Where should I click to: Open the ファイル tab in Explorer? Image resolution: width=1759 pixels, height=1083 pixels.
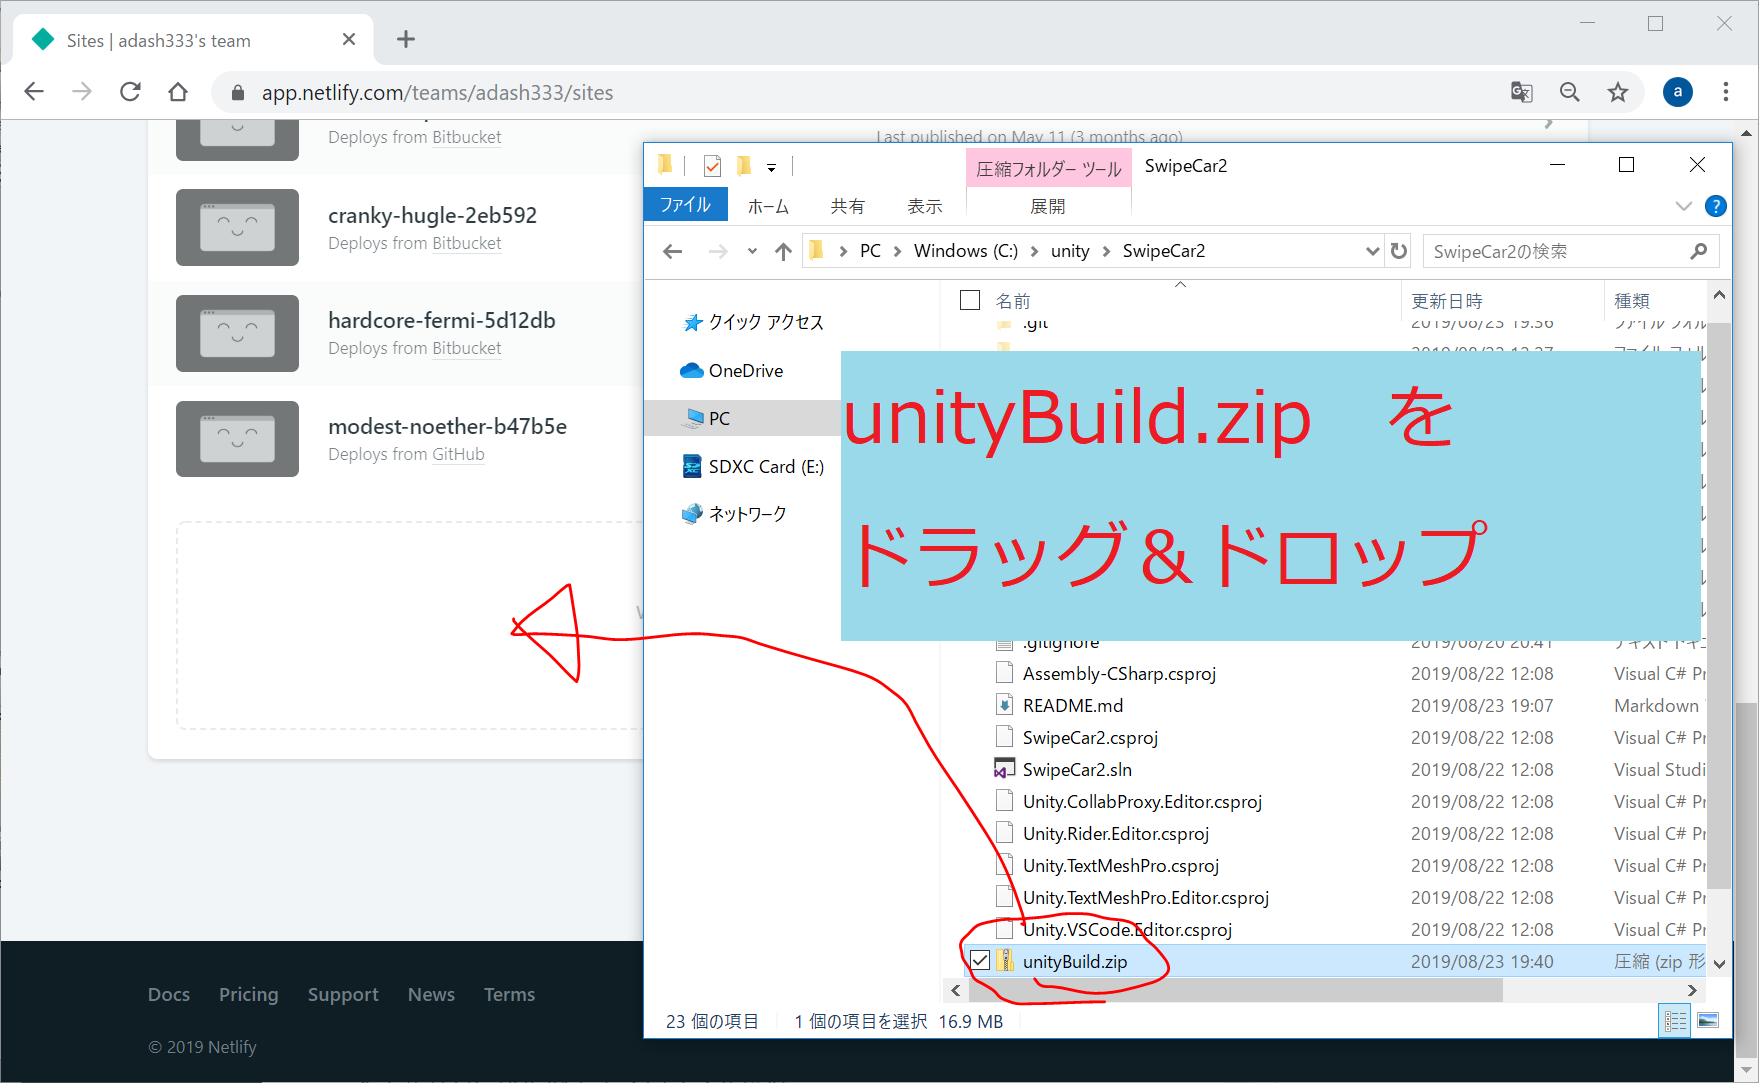pyautogui.click(x=685, y=205)
